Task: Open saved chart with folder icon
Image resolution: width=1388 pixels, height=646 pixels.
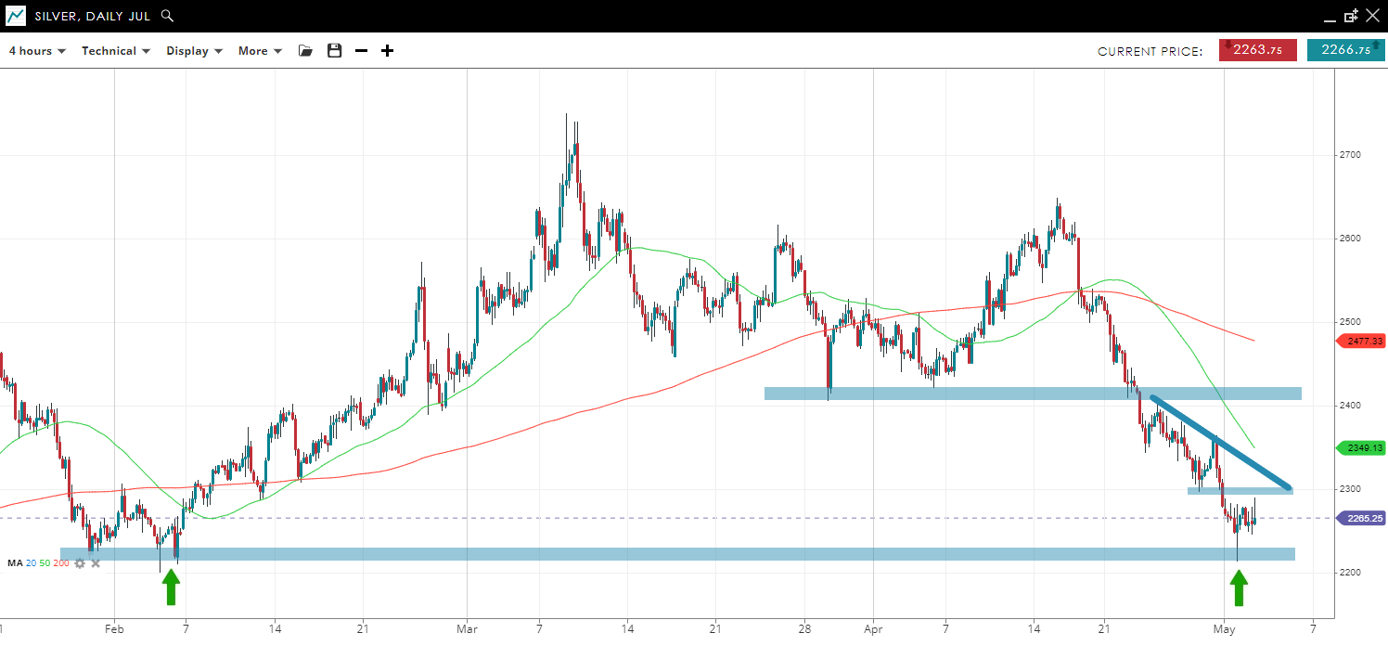Action: (x=306, y=51)
